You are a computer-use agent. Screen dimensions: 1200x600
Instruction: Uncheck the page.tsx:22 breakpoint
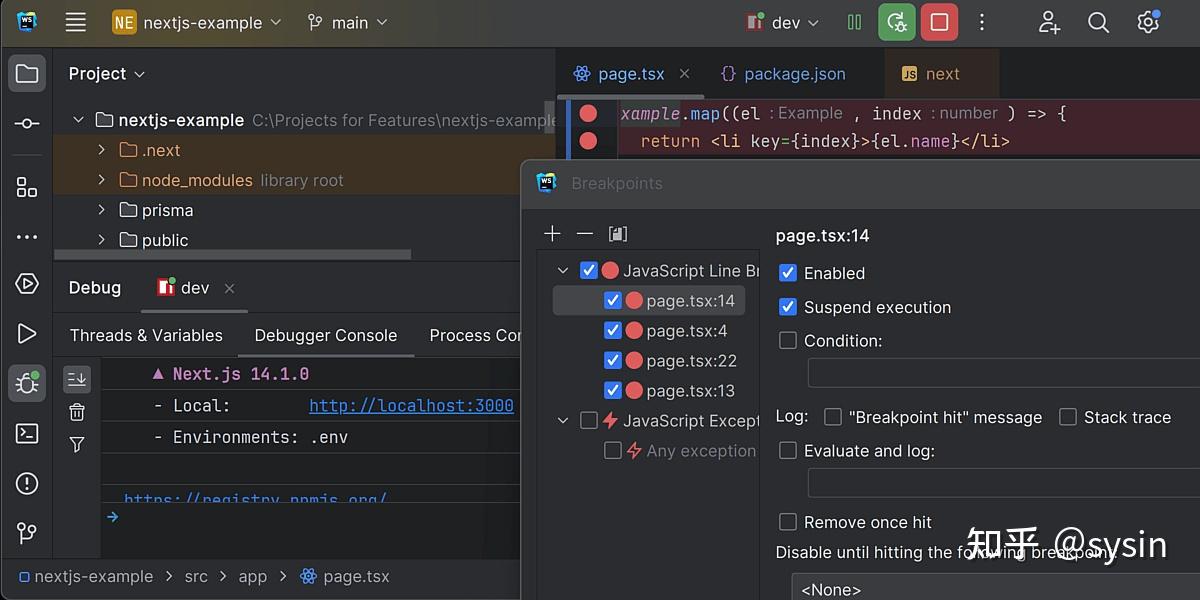pyautogui.click(x=613, y=361)
